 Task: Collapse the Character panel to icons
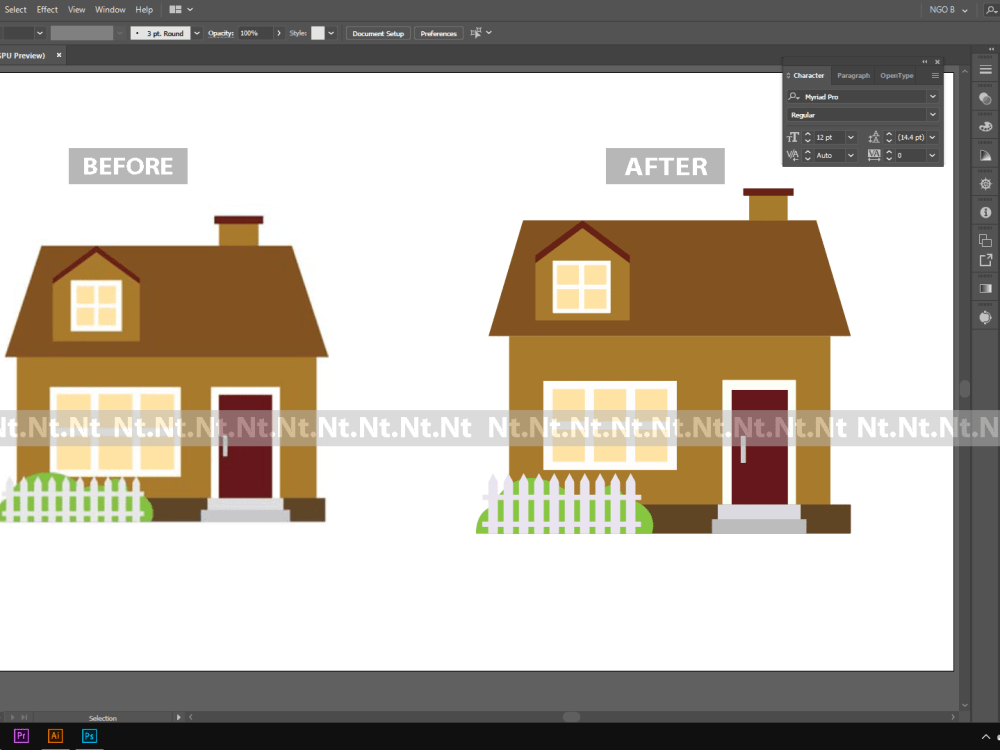(924, 61)
